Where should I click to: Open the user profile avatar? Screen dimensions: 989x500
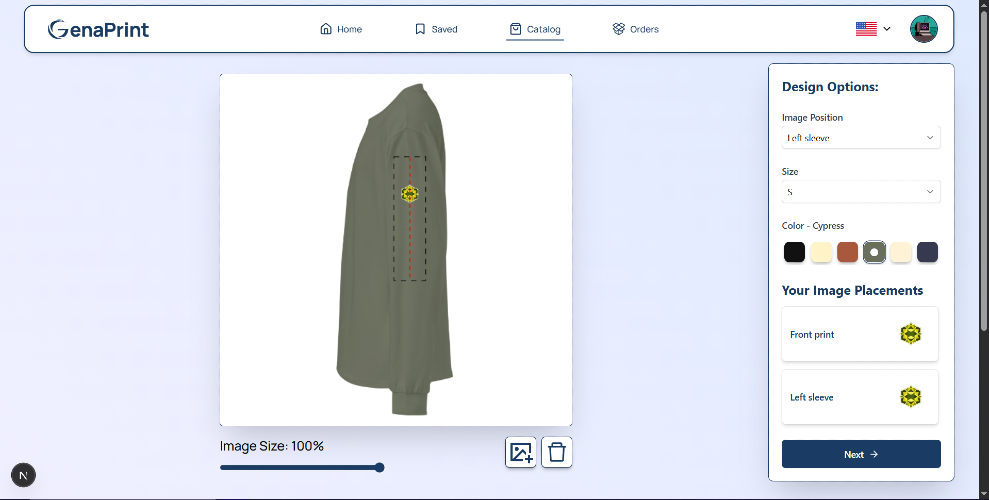click(x=923, y=29)
